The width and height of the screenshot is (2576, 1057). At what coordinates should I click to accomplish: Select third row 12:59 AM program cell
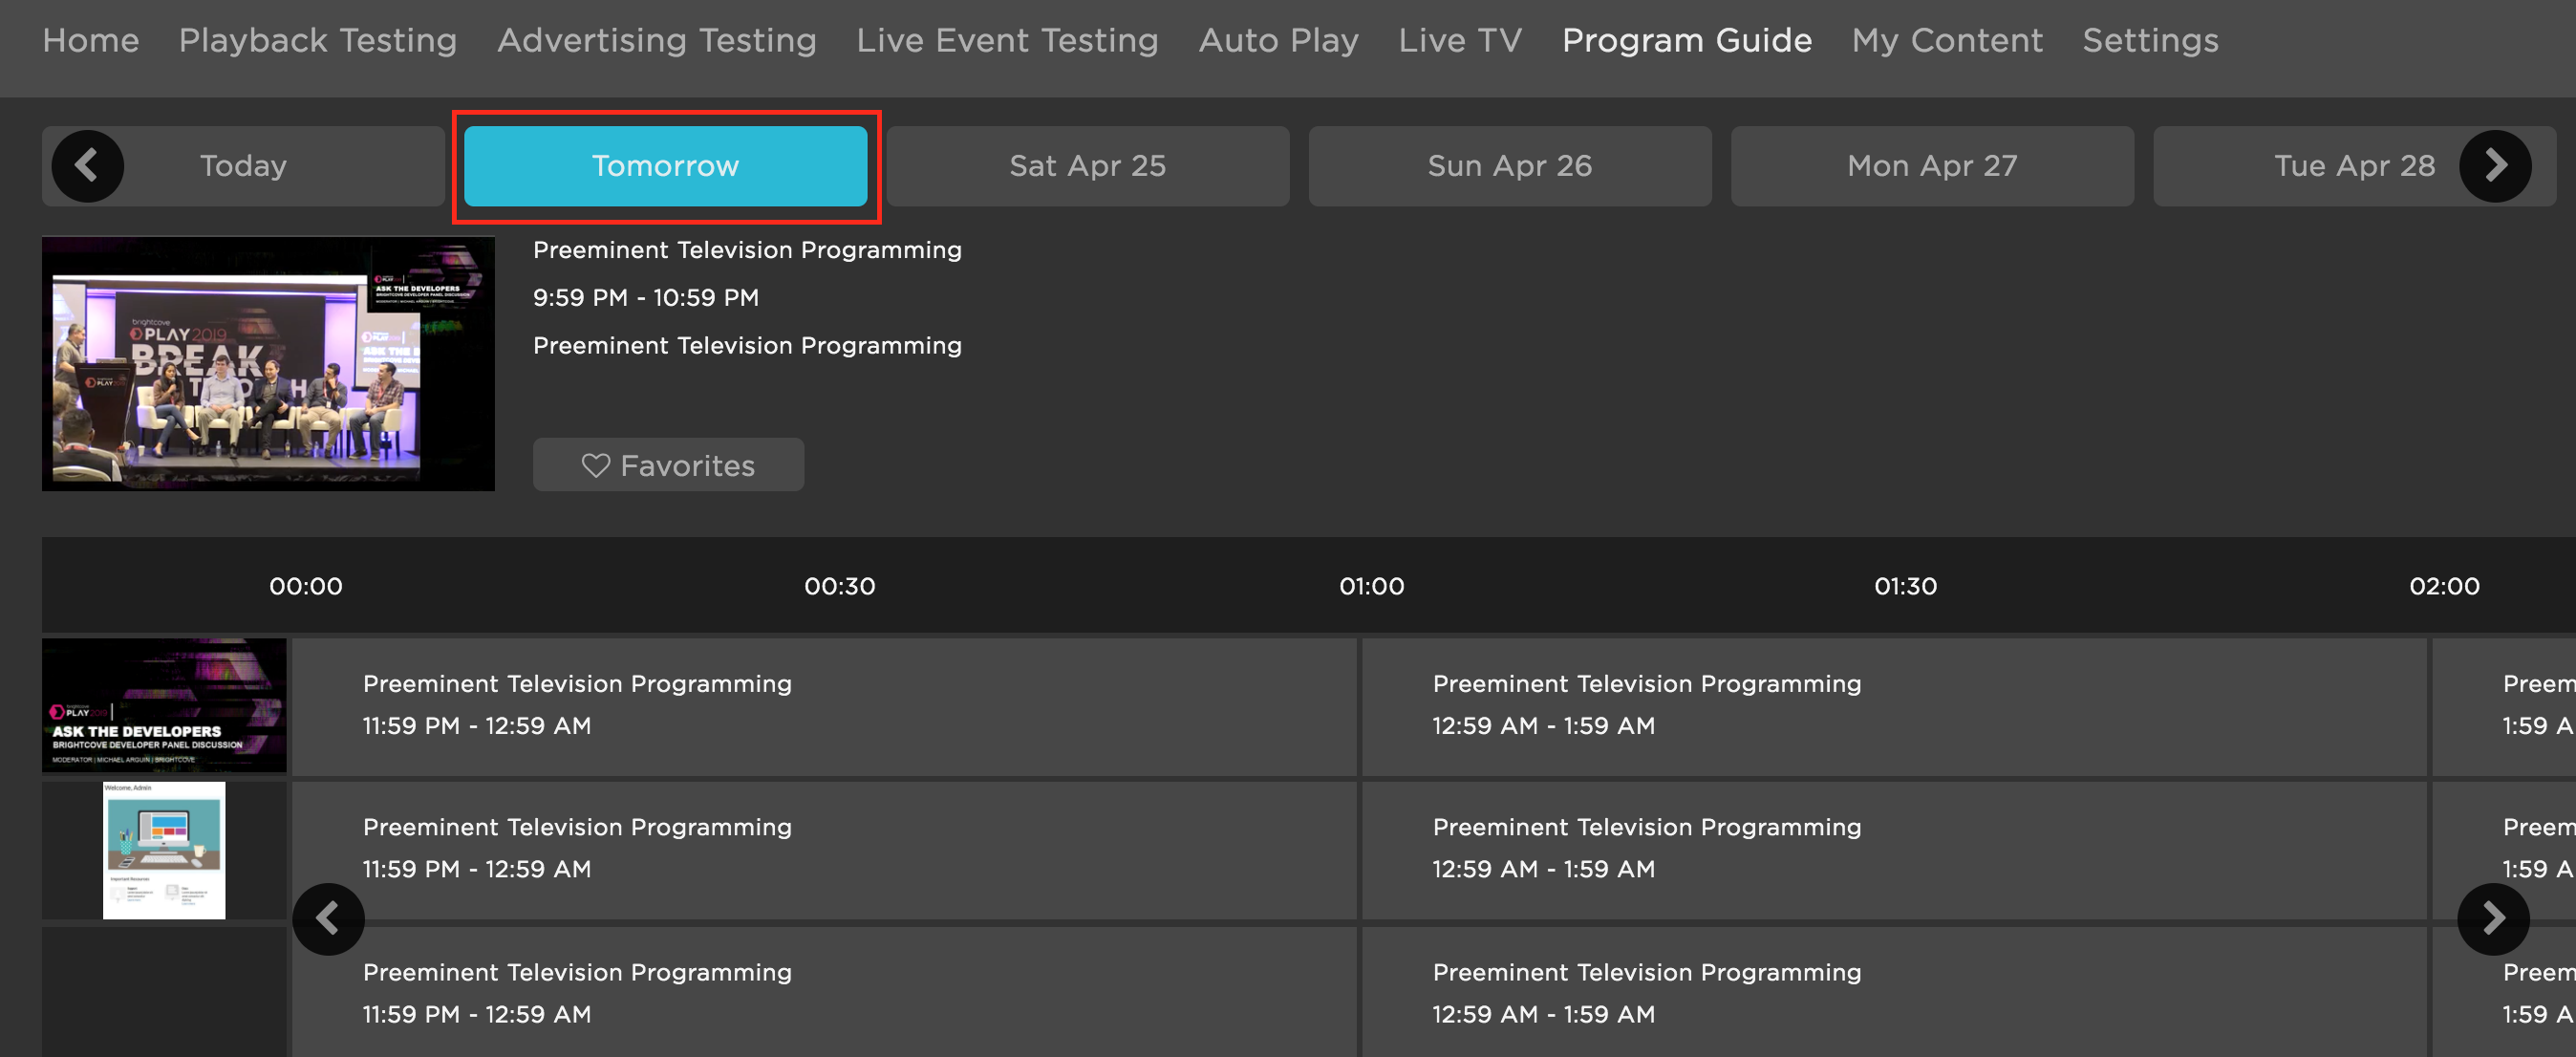point(1894,991)
